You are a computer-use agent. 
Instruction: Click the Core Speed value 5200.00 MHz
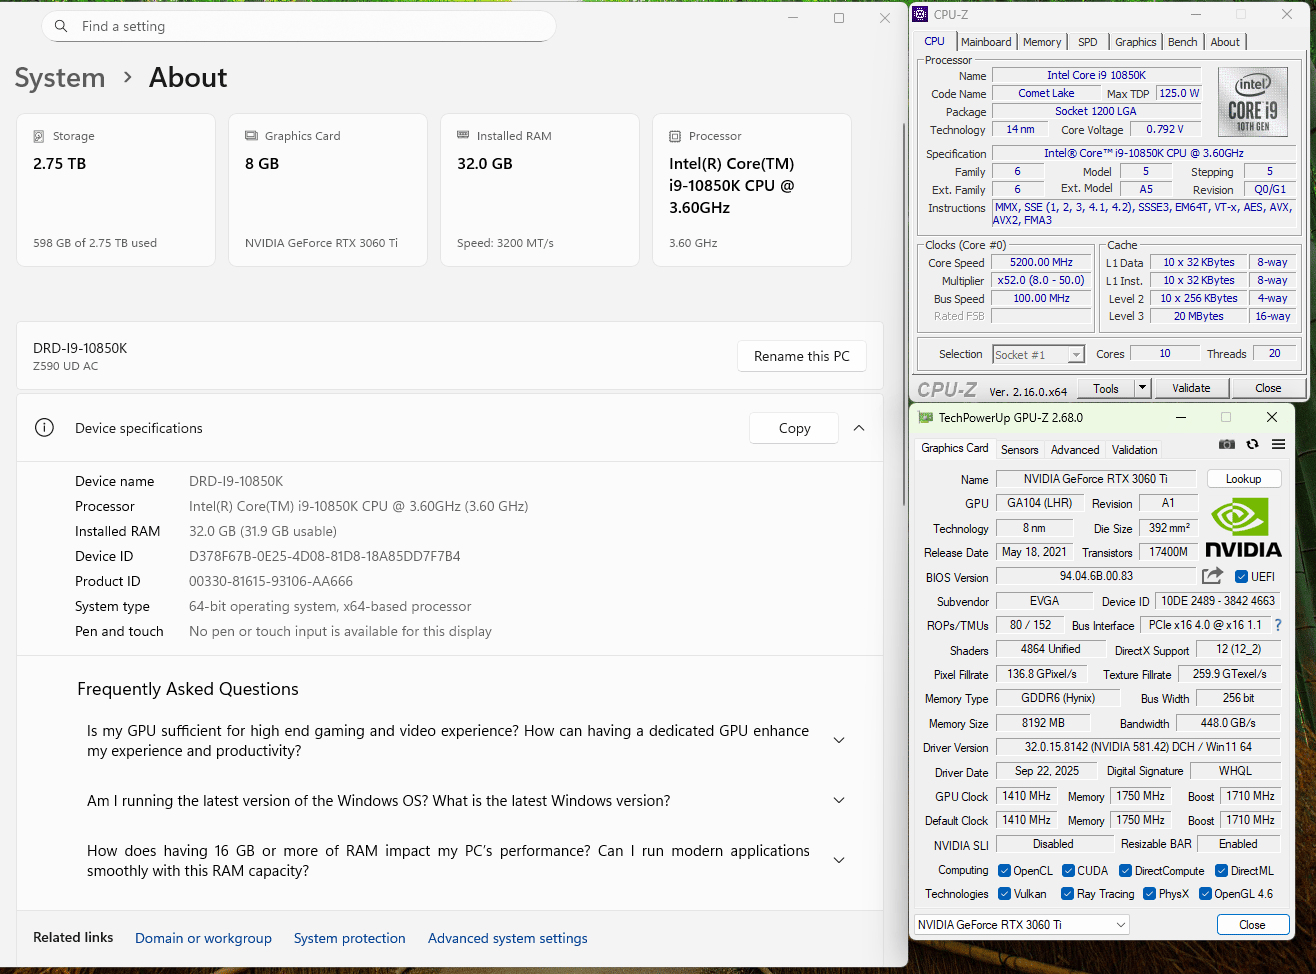coord(1041,262)
